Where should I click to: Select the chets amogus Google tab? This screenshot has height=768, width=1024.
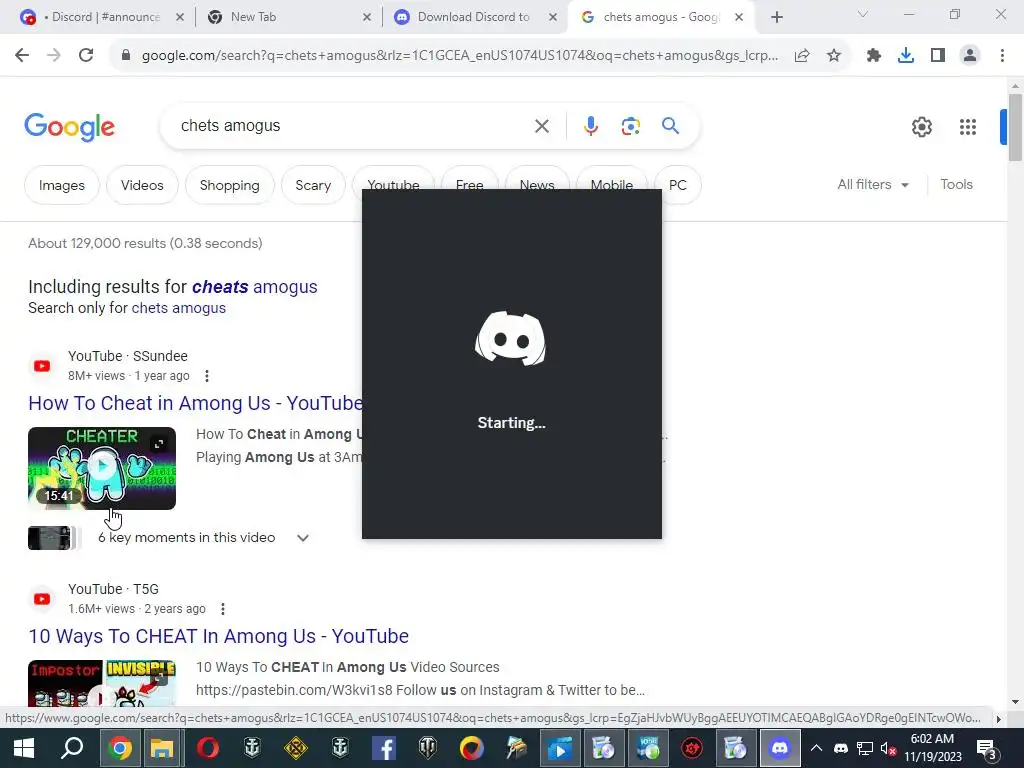(661, 17)
